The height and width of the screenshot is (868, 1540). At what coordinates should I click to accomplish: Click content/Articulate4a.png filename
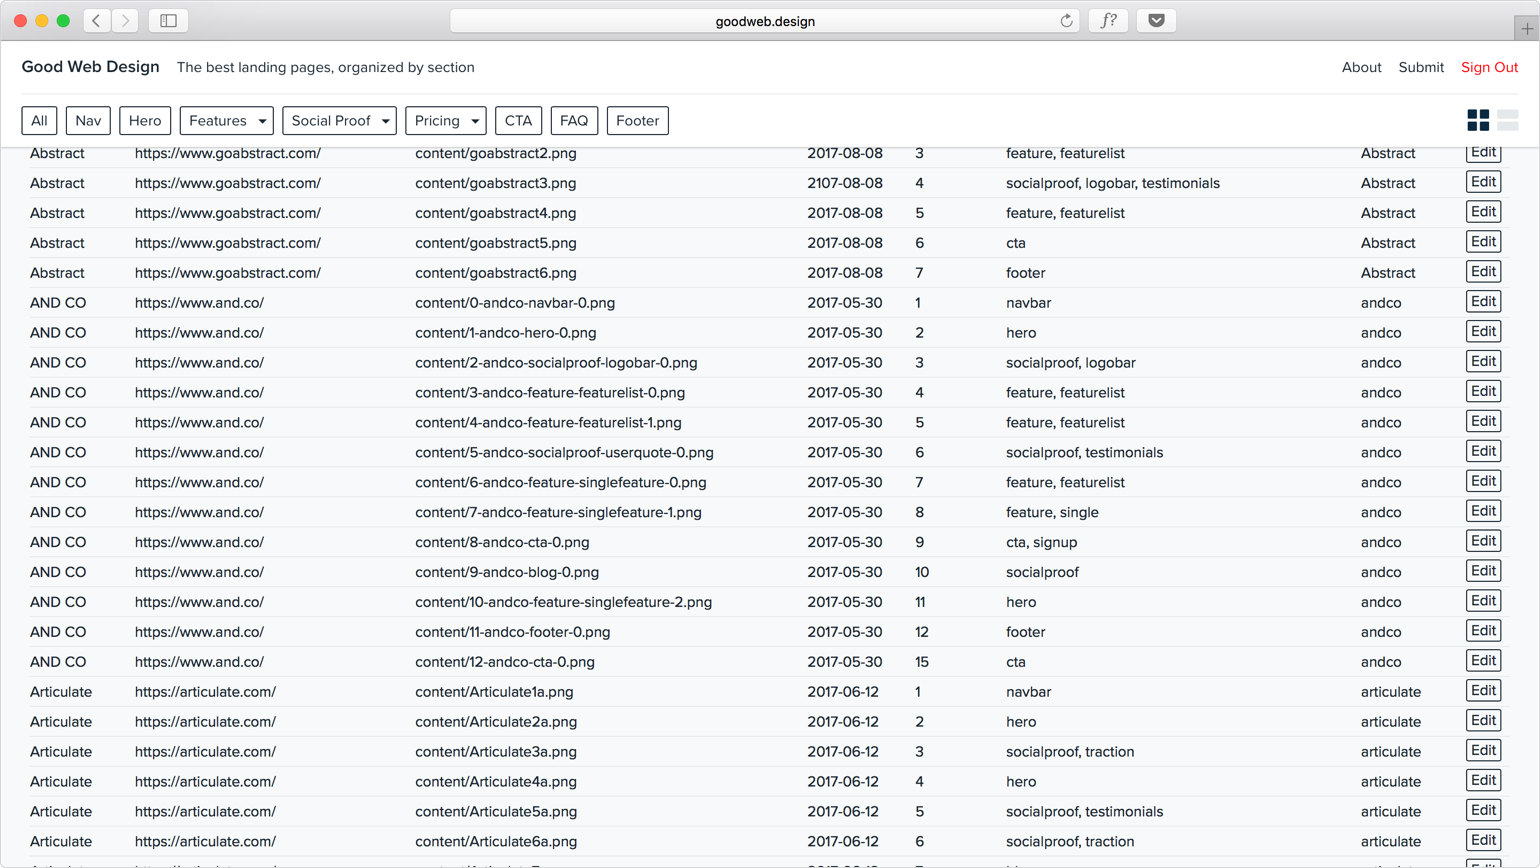pos(496,782)
